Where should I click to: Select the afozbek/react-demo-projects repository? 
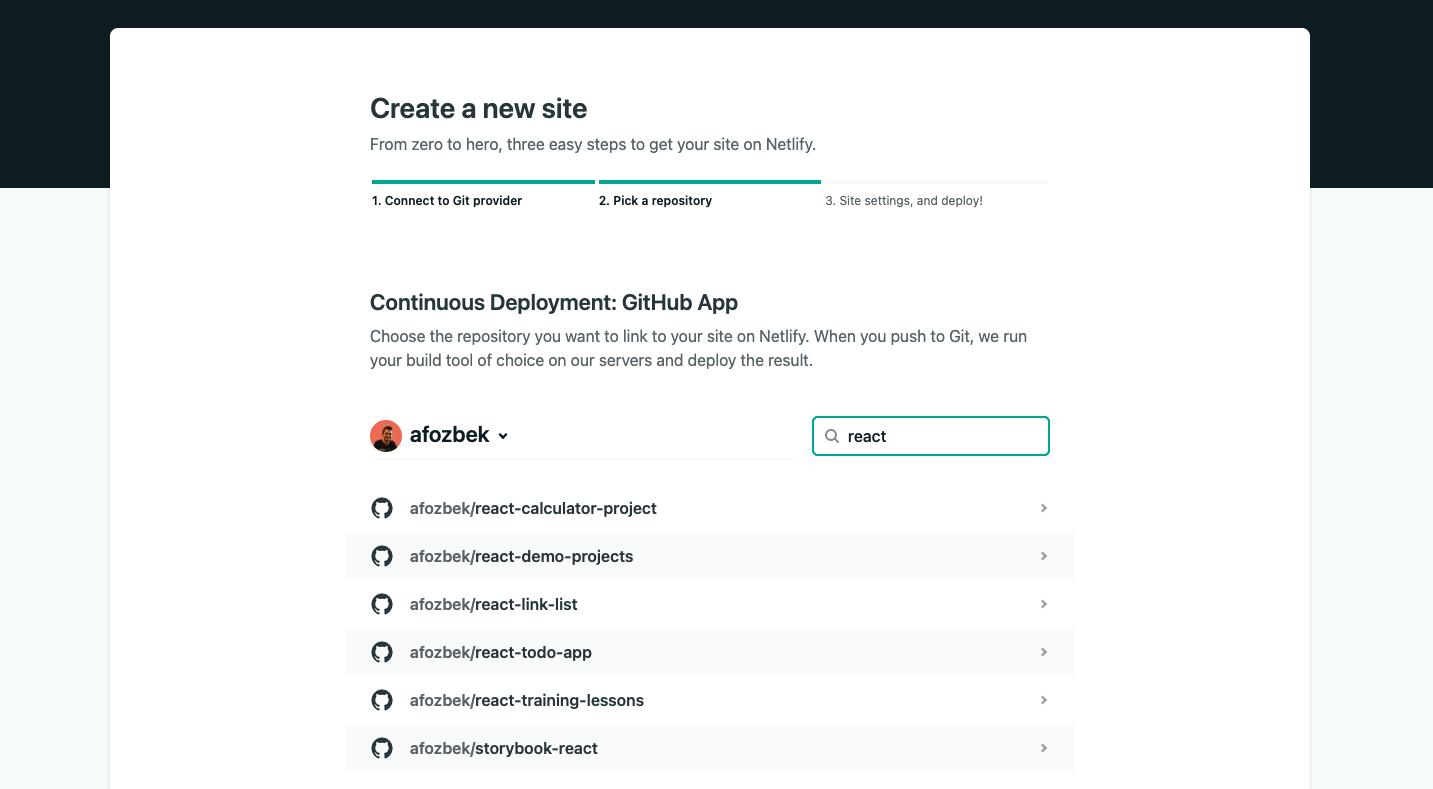pos(521,556)
